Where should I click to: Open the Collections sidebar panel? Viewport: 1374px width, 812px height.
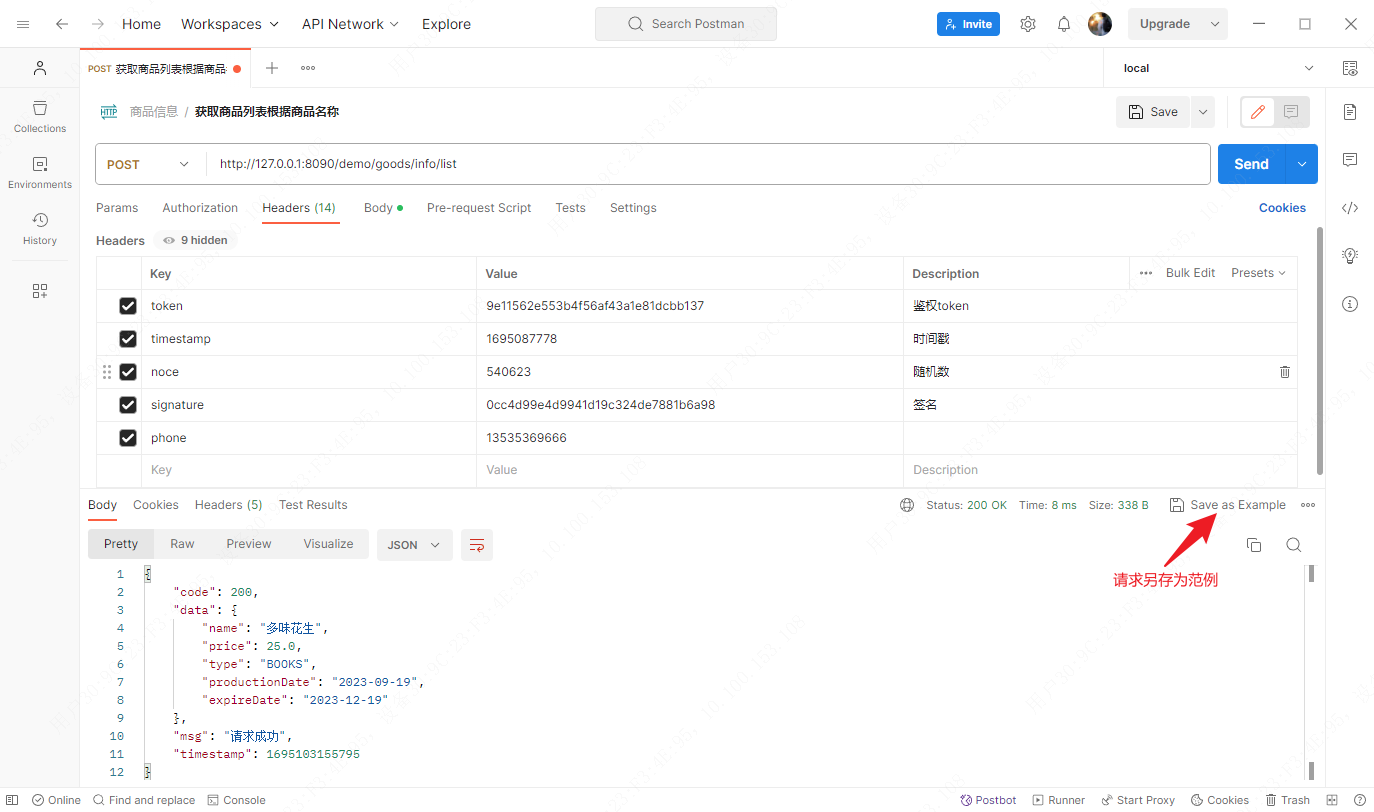(x=40, y=116)
